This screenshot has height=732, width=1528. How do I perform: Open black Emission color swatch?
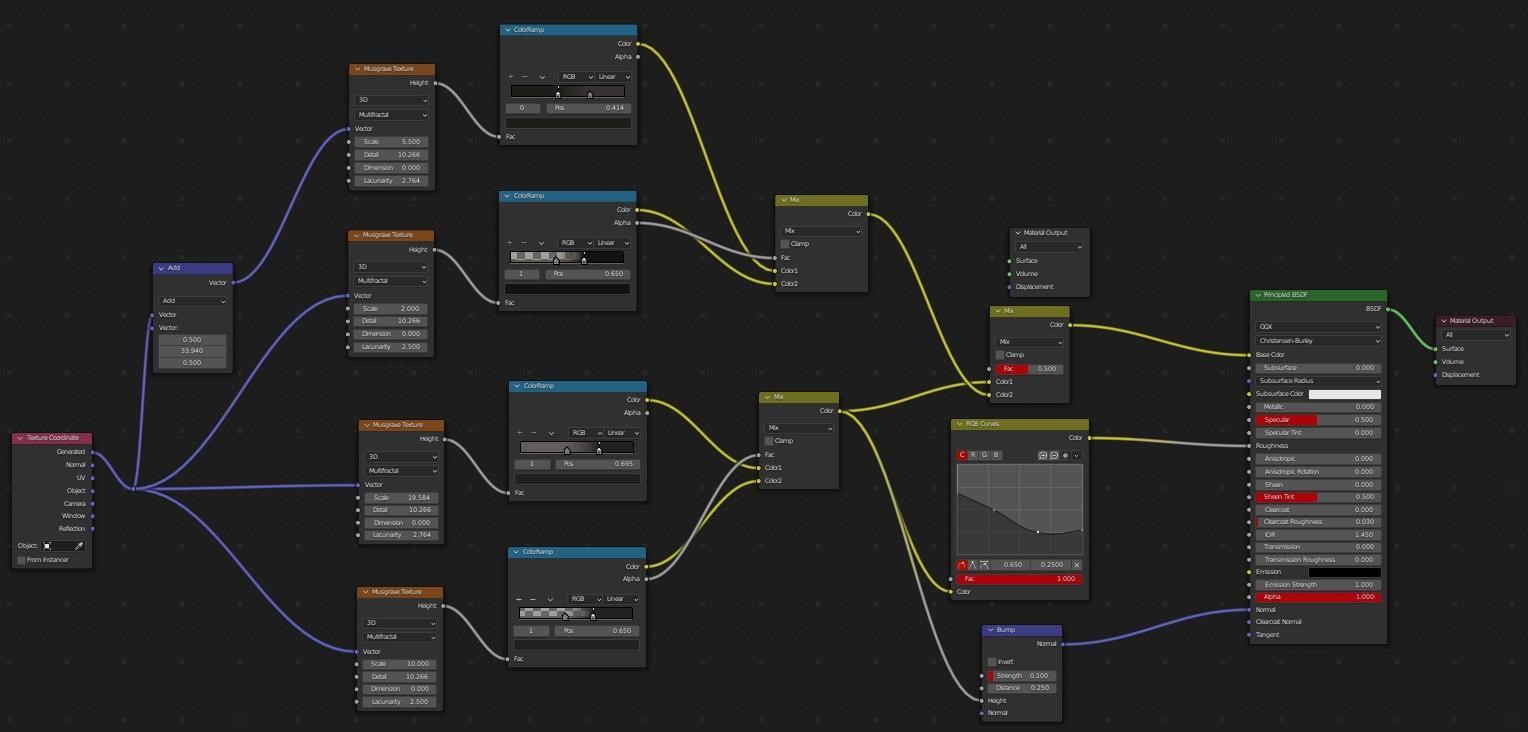1345,572
